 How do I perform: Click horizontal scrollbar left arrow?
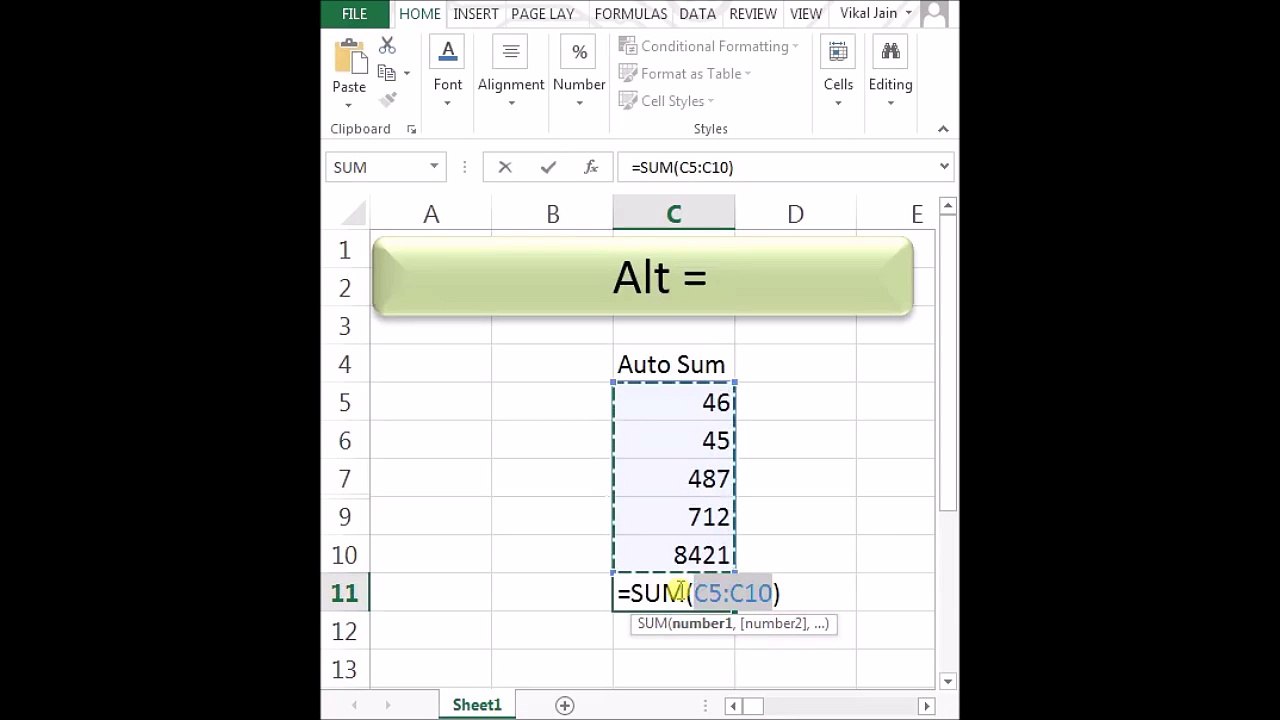click(x=733, y=706)
